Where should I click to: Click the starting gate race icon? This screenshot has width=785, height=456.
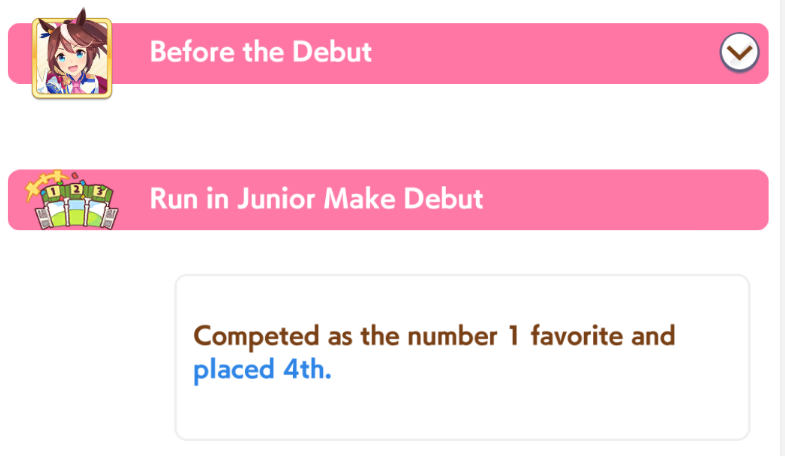72,200
